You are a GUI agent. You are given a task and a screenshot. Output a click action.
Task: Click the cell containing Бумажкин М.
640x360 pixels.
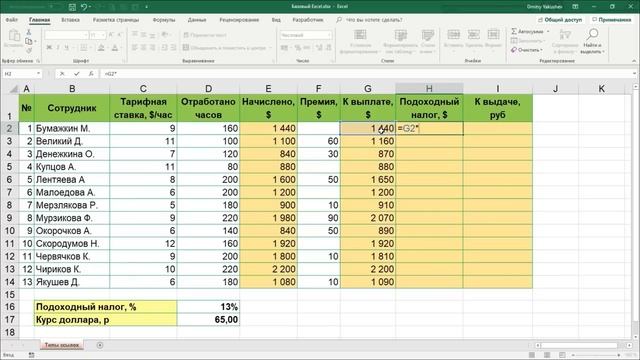(72, 128)
